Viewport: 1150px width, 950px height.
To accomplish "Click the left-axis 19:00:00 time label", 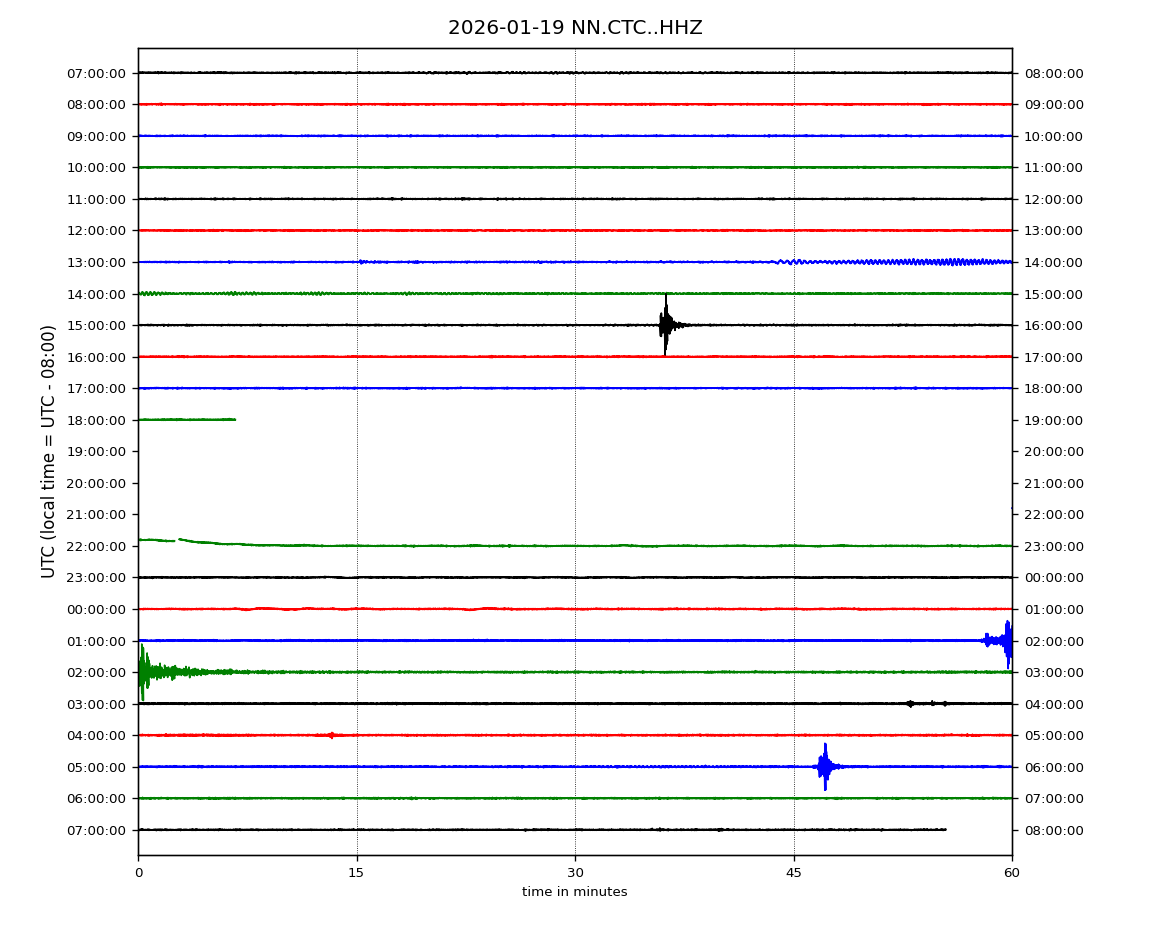I will tap(96, 451).
